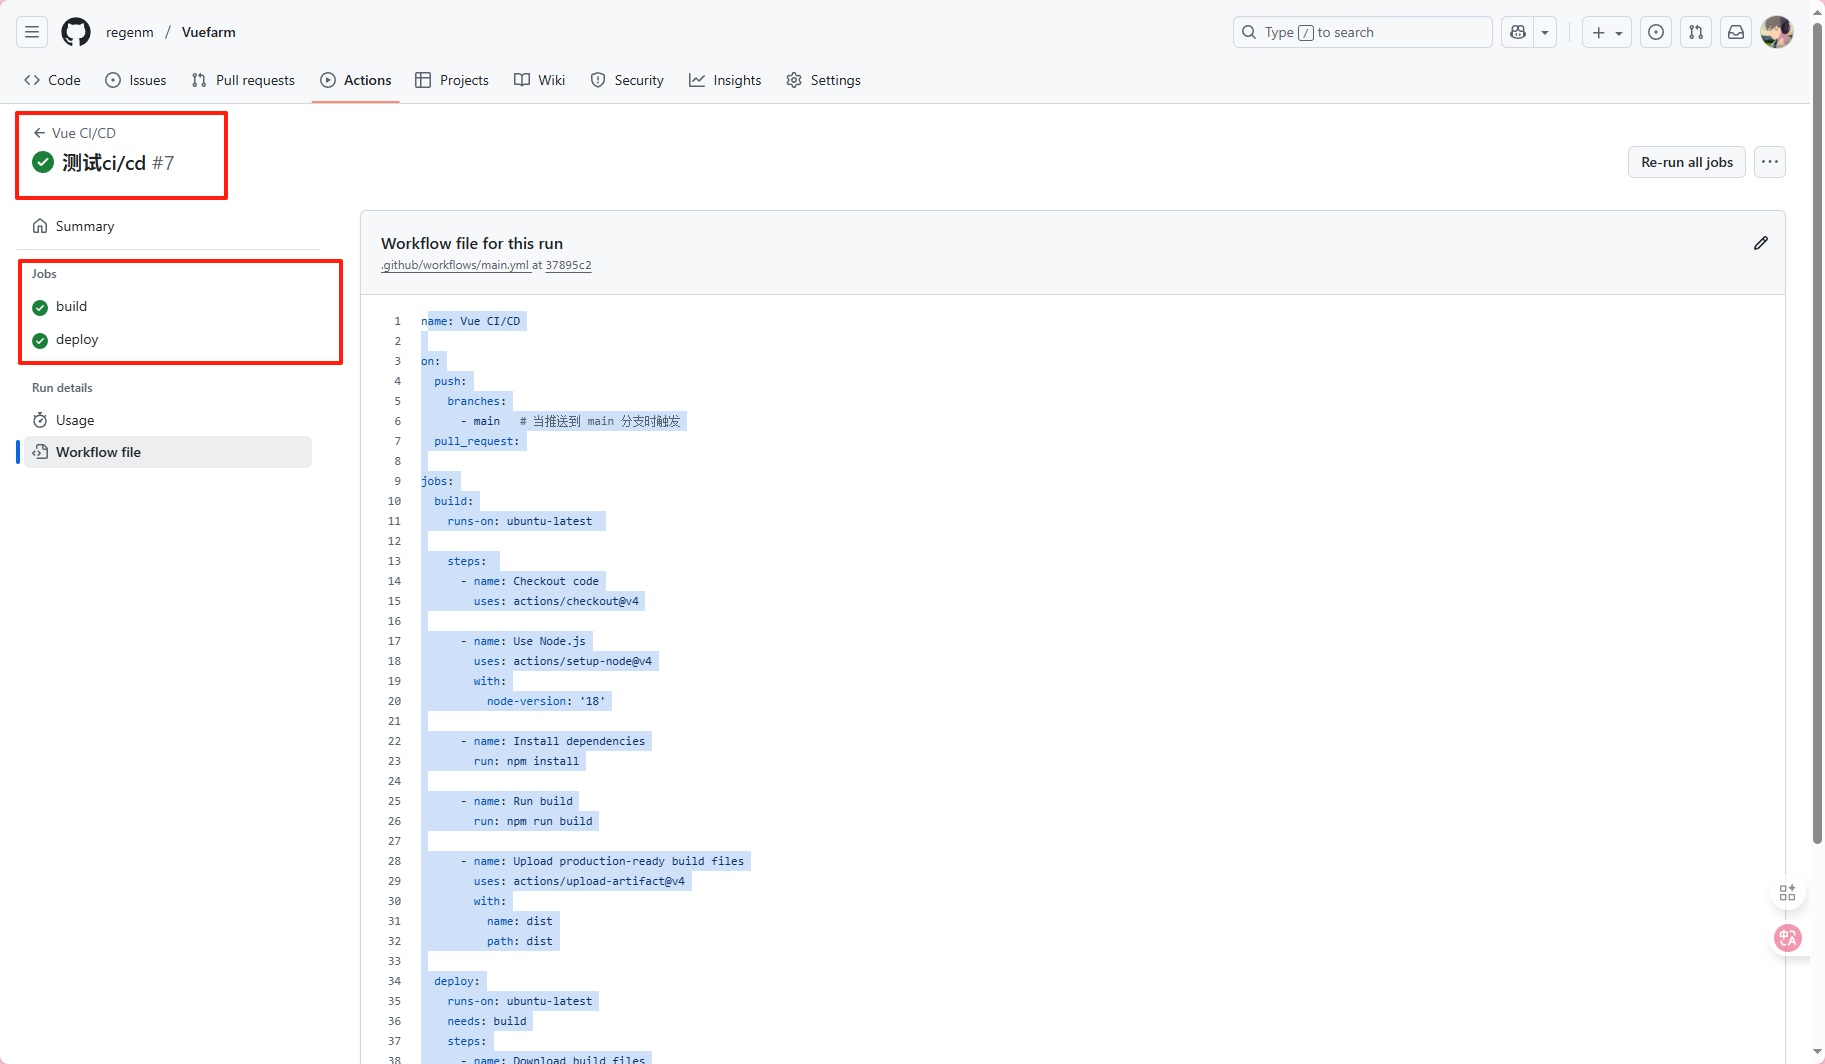Switch to the Security tab
This screenshot has height=1064, width=1825.
coord(627,80)
